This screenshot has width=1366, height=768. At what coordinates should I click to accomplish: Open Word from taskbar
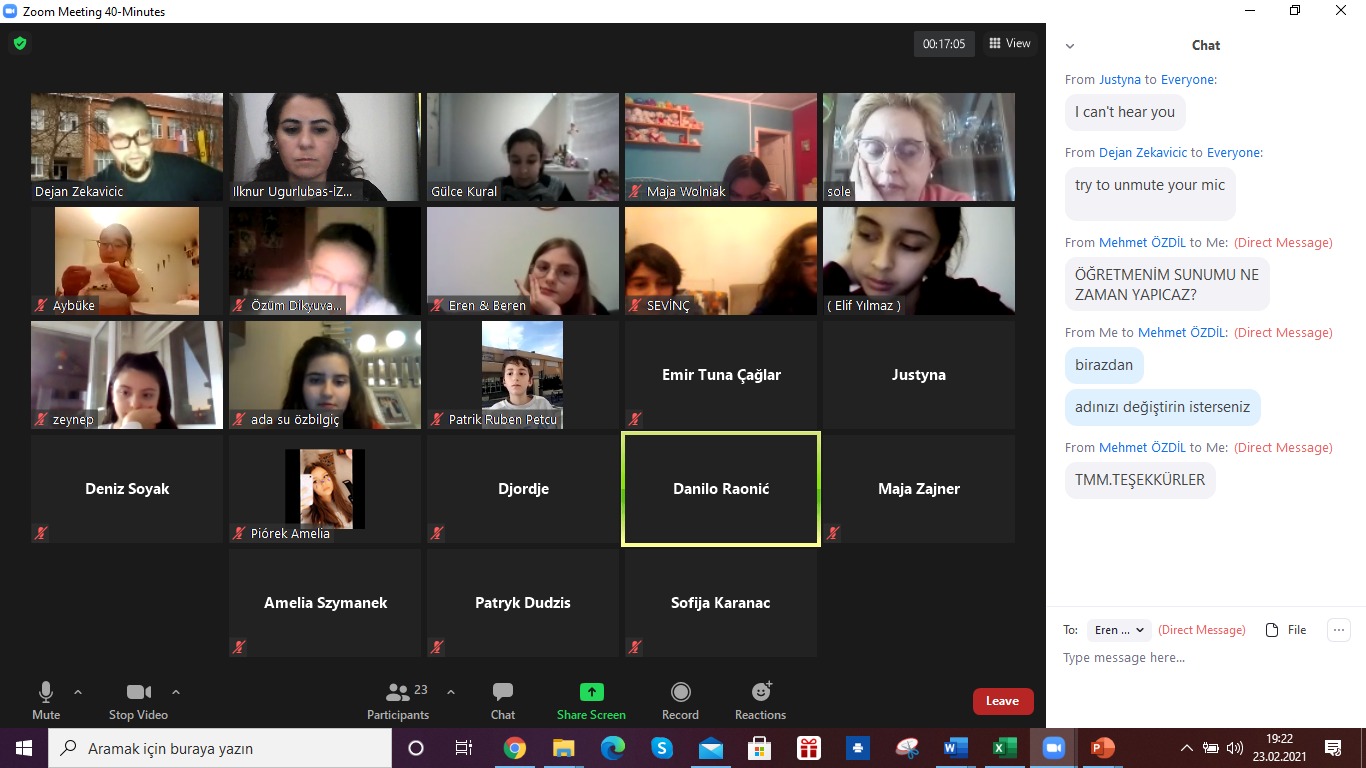click(x=956, y=748)
